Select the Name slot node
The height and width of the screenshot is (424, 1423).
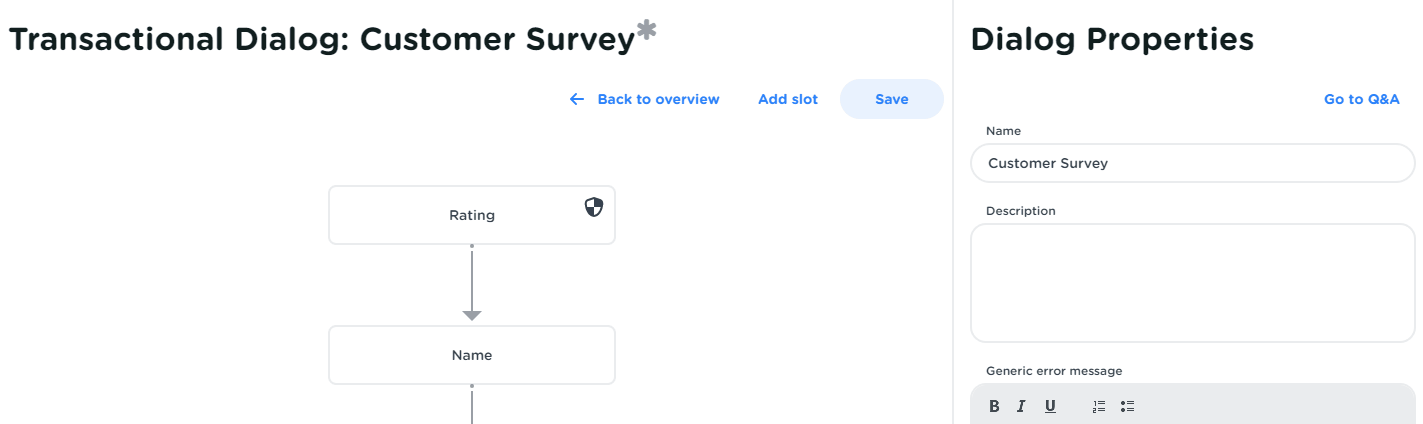click(x=471, y=355)
